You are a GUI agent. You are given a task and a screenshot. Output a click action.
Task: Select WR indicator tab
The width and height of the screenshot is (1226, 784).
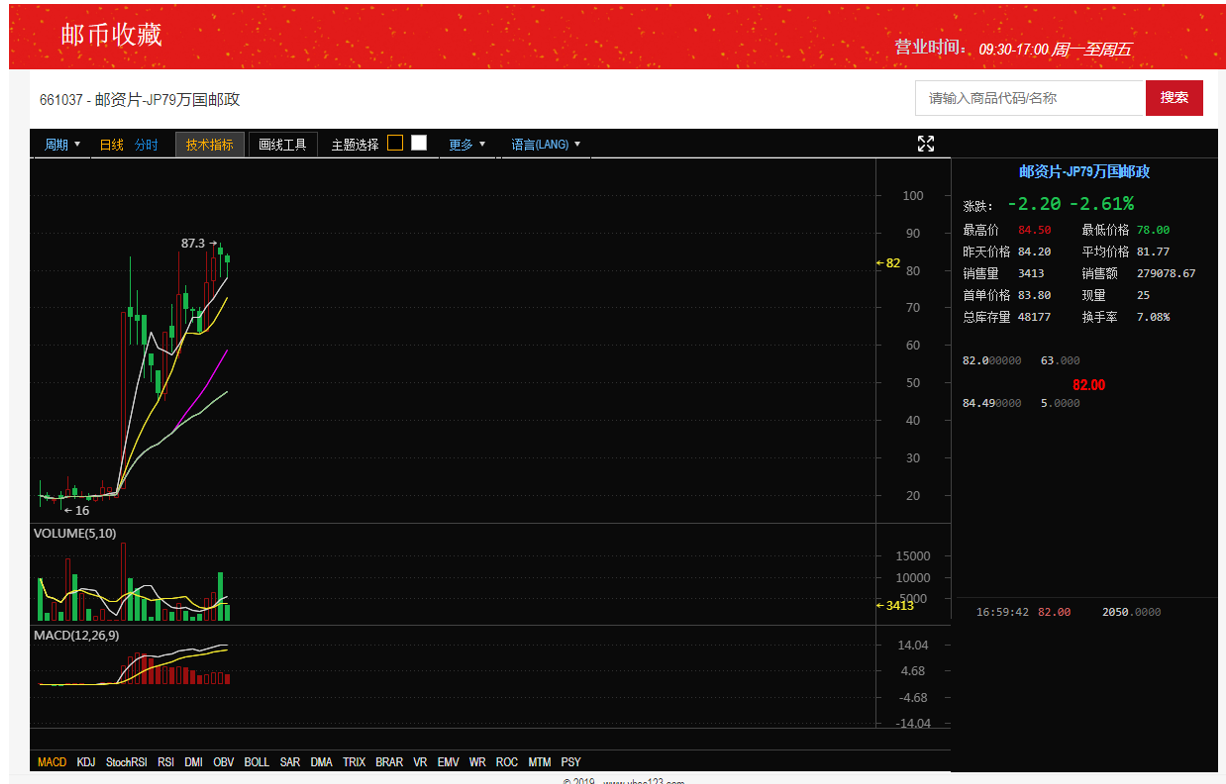click(478, 762)
